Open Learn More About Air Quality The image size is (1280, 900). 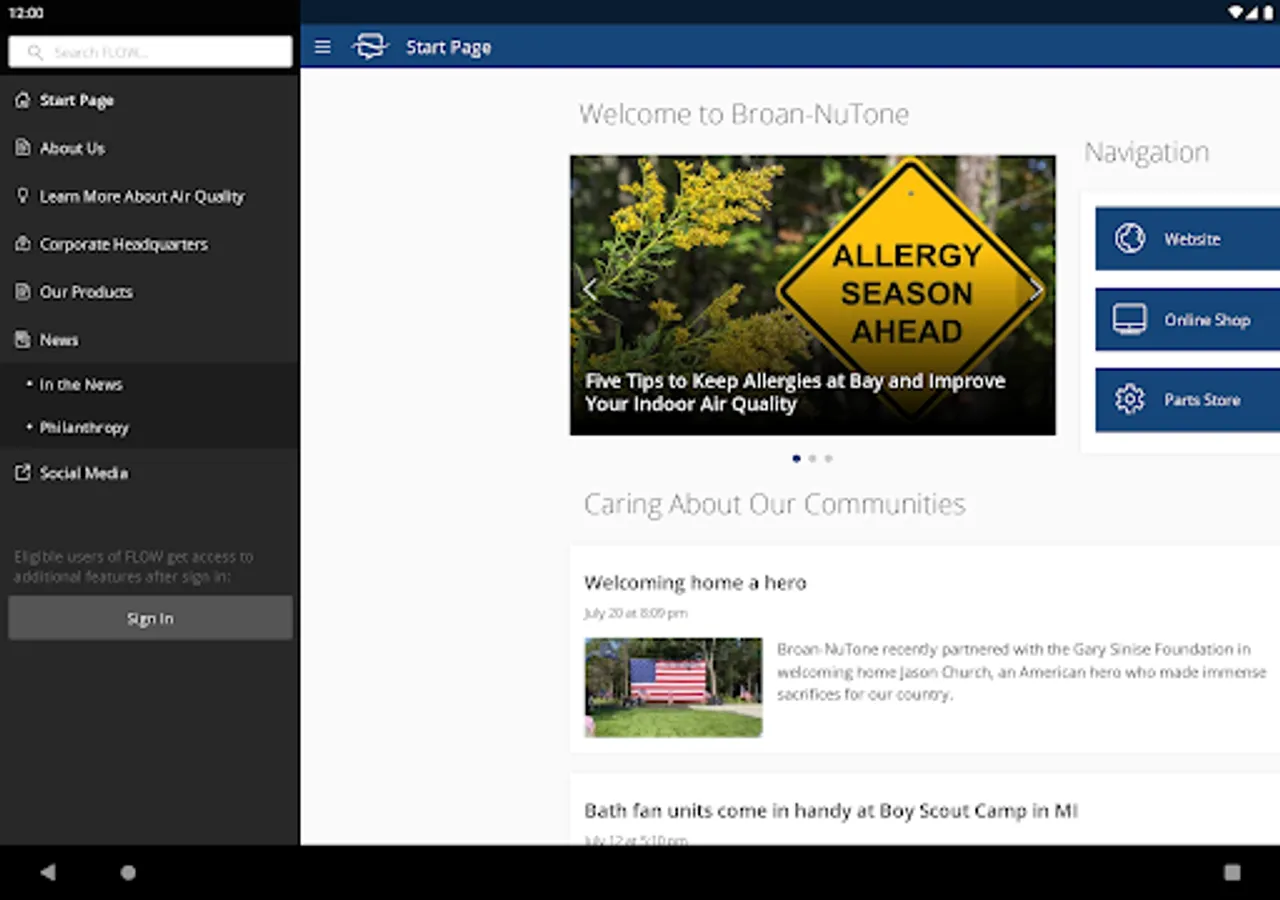(150, 196)
